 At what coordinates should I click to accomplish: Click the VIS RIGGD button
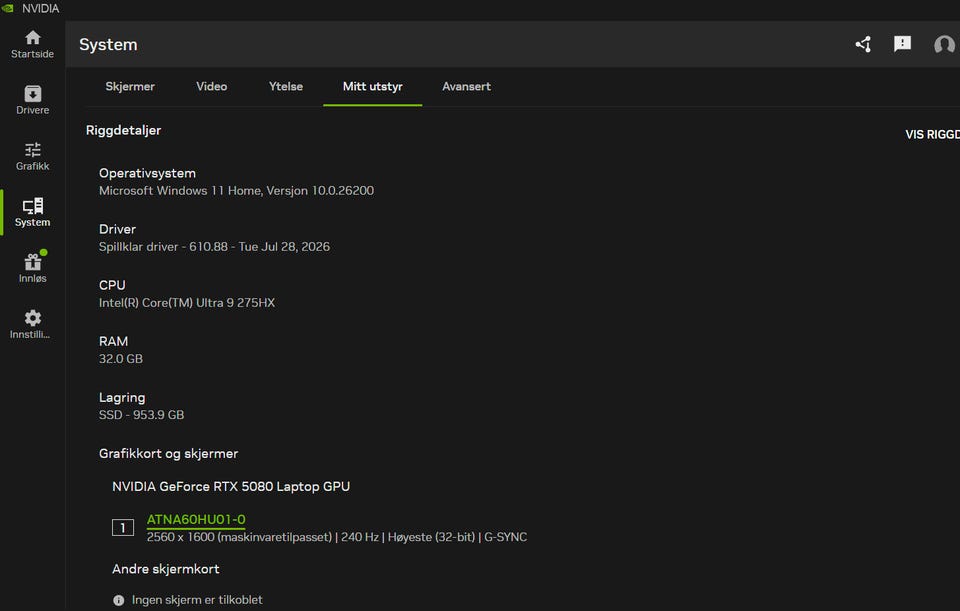tap(932, 134)
